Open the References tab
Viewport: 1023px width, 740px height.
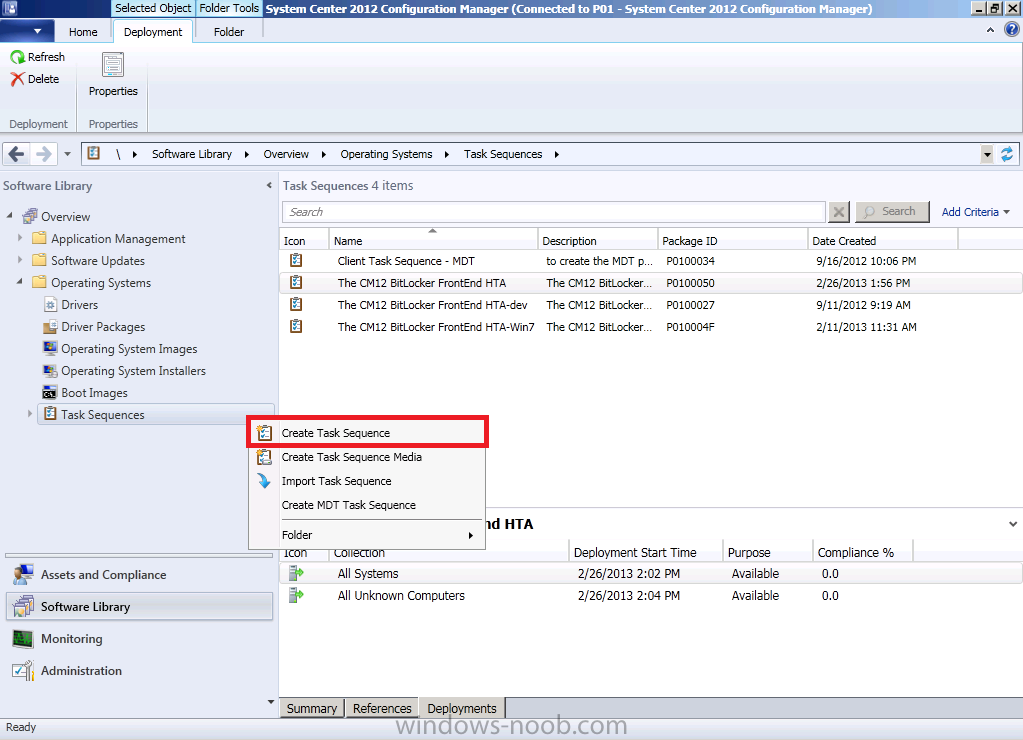382,709
